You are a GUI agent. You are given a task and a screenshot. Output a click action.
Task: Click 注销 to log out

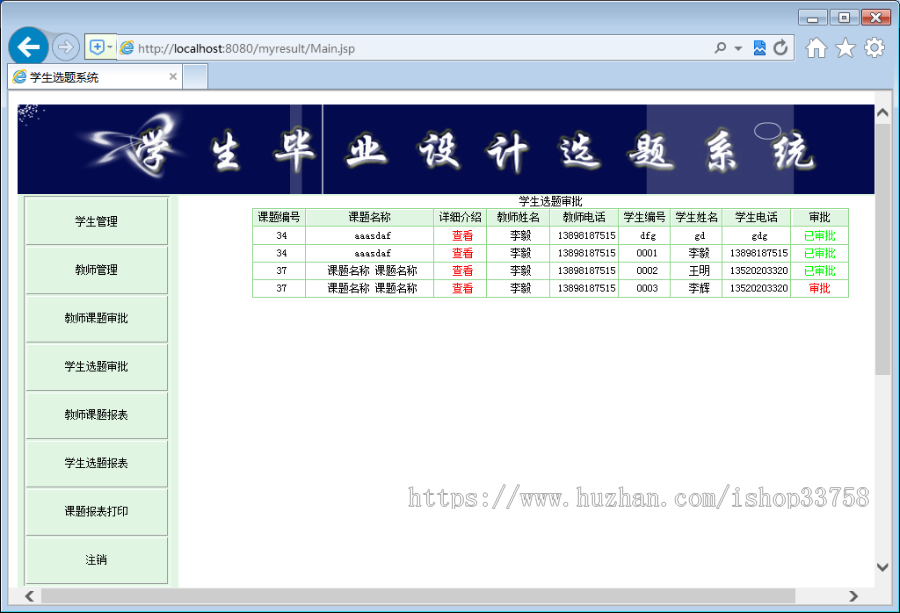point(96,560)
